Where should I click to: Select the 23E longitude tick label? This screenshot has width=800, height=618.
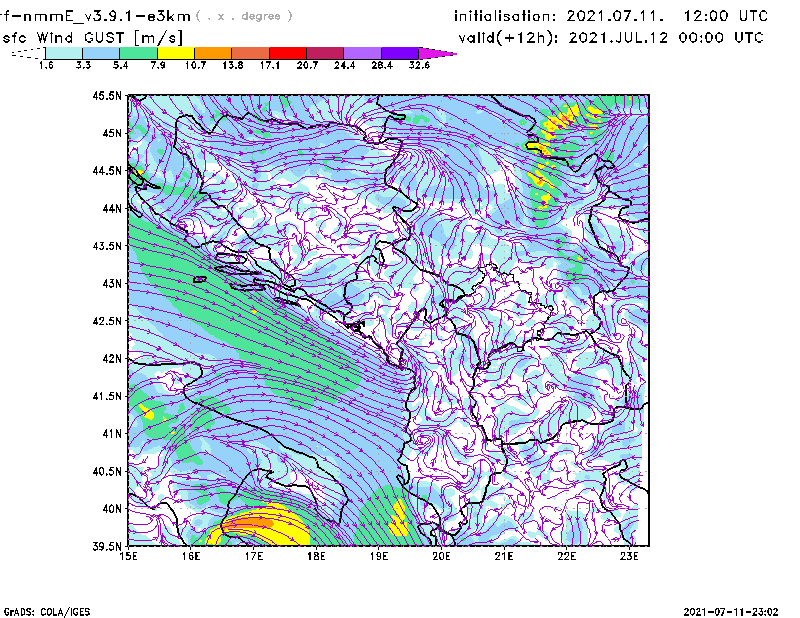[629, 556]
